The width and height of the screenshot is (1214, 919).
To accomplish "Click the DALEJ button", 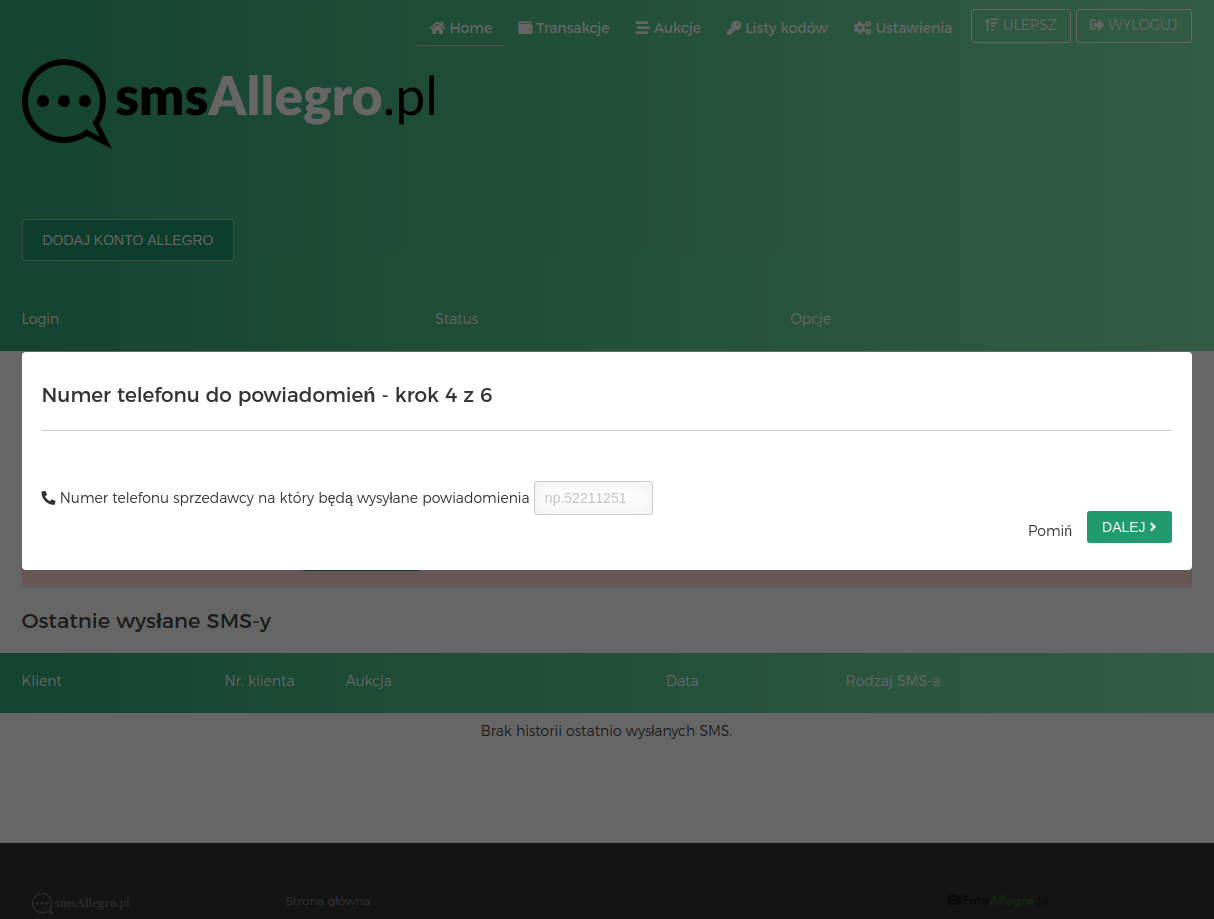I will tap(1129, 527).
